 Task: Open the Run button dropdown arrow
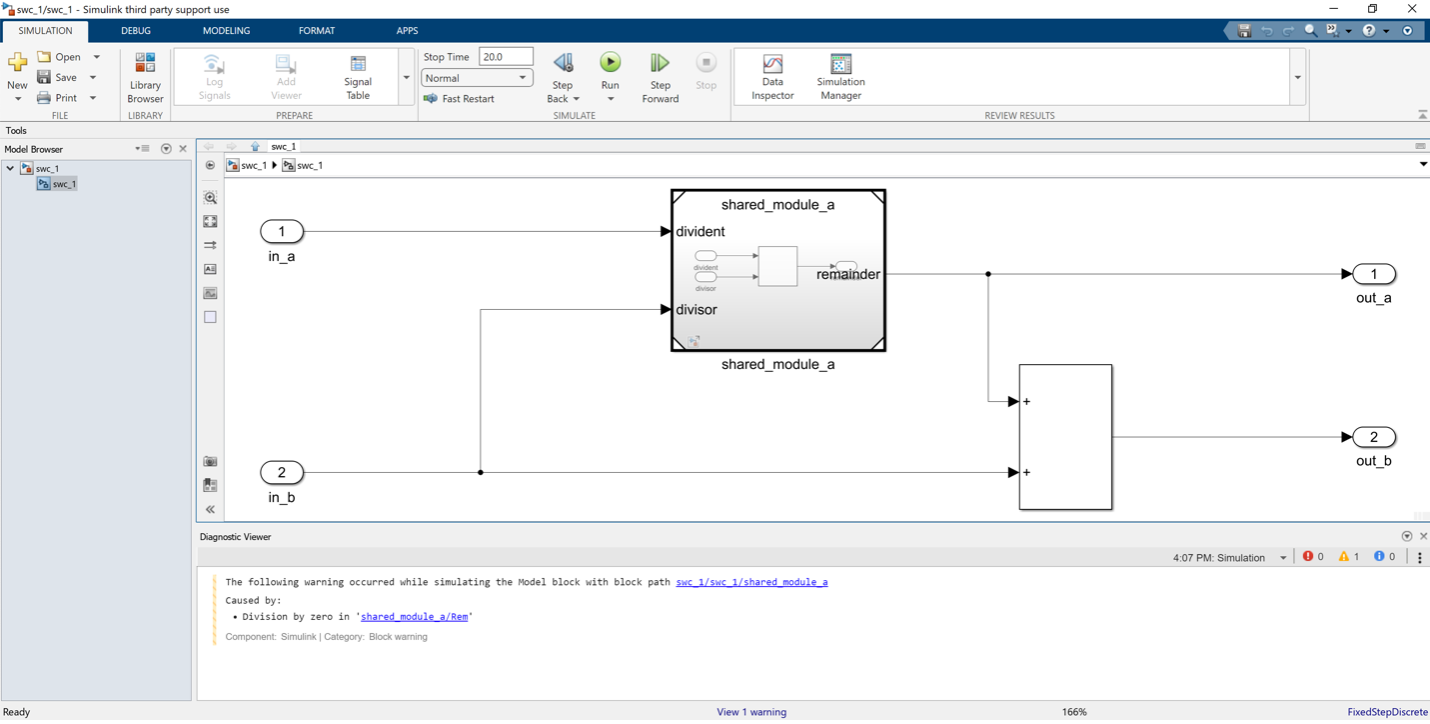pos(610,99)
